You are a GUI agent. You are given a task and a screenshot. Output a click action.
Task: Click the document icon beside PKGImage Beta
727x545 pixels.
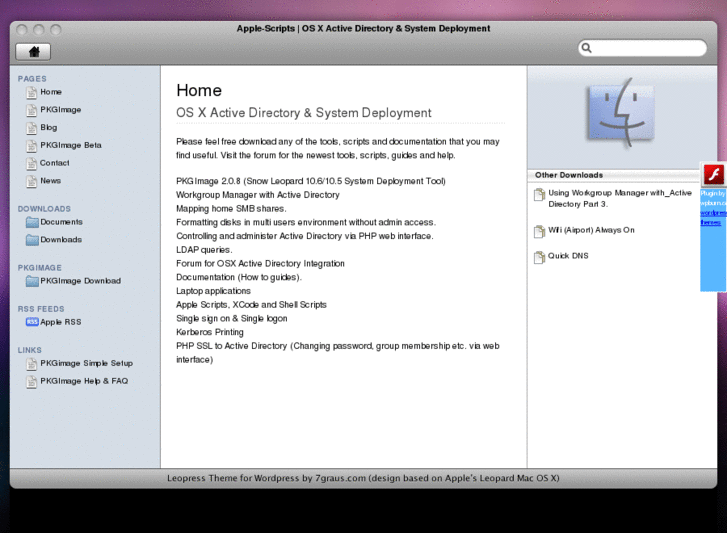(32, 146)
